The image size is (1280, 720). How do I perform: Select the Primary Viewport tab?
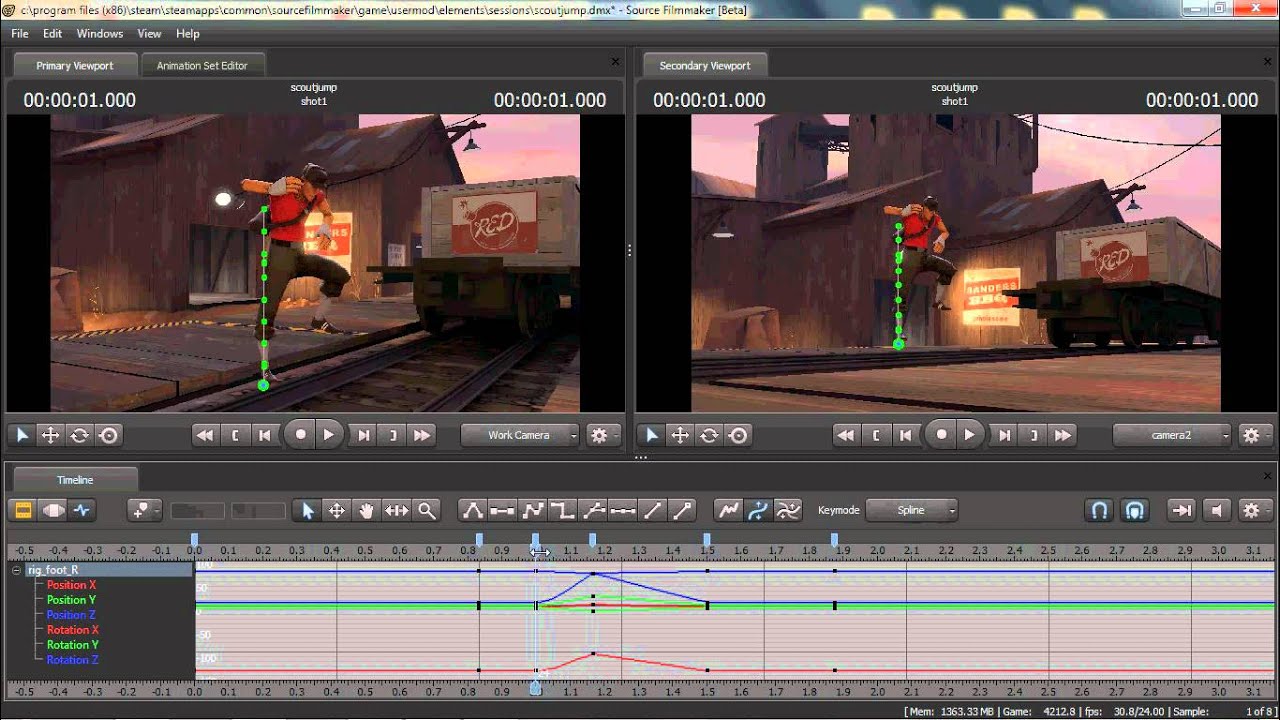[75, 65]
